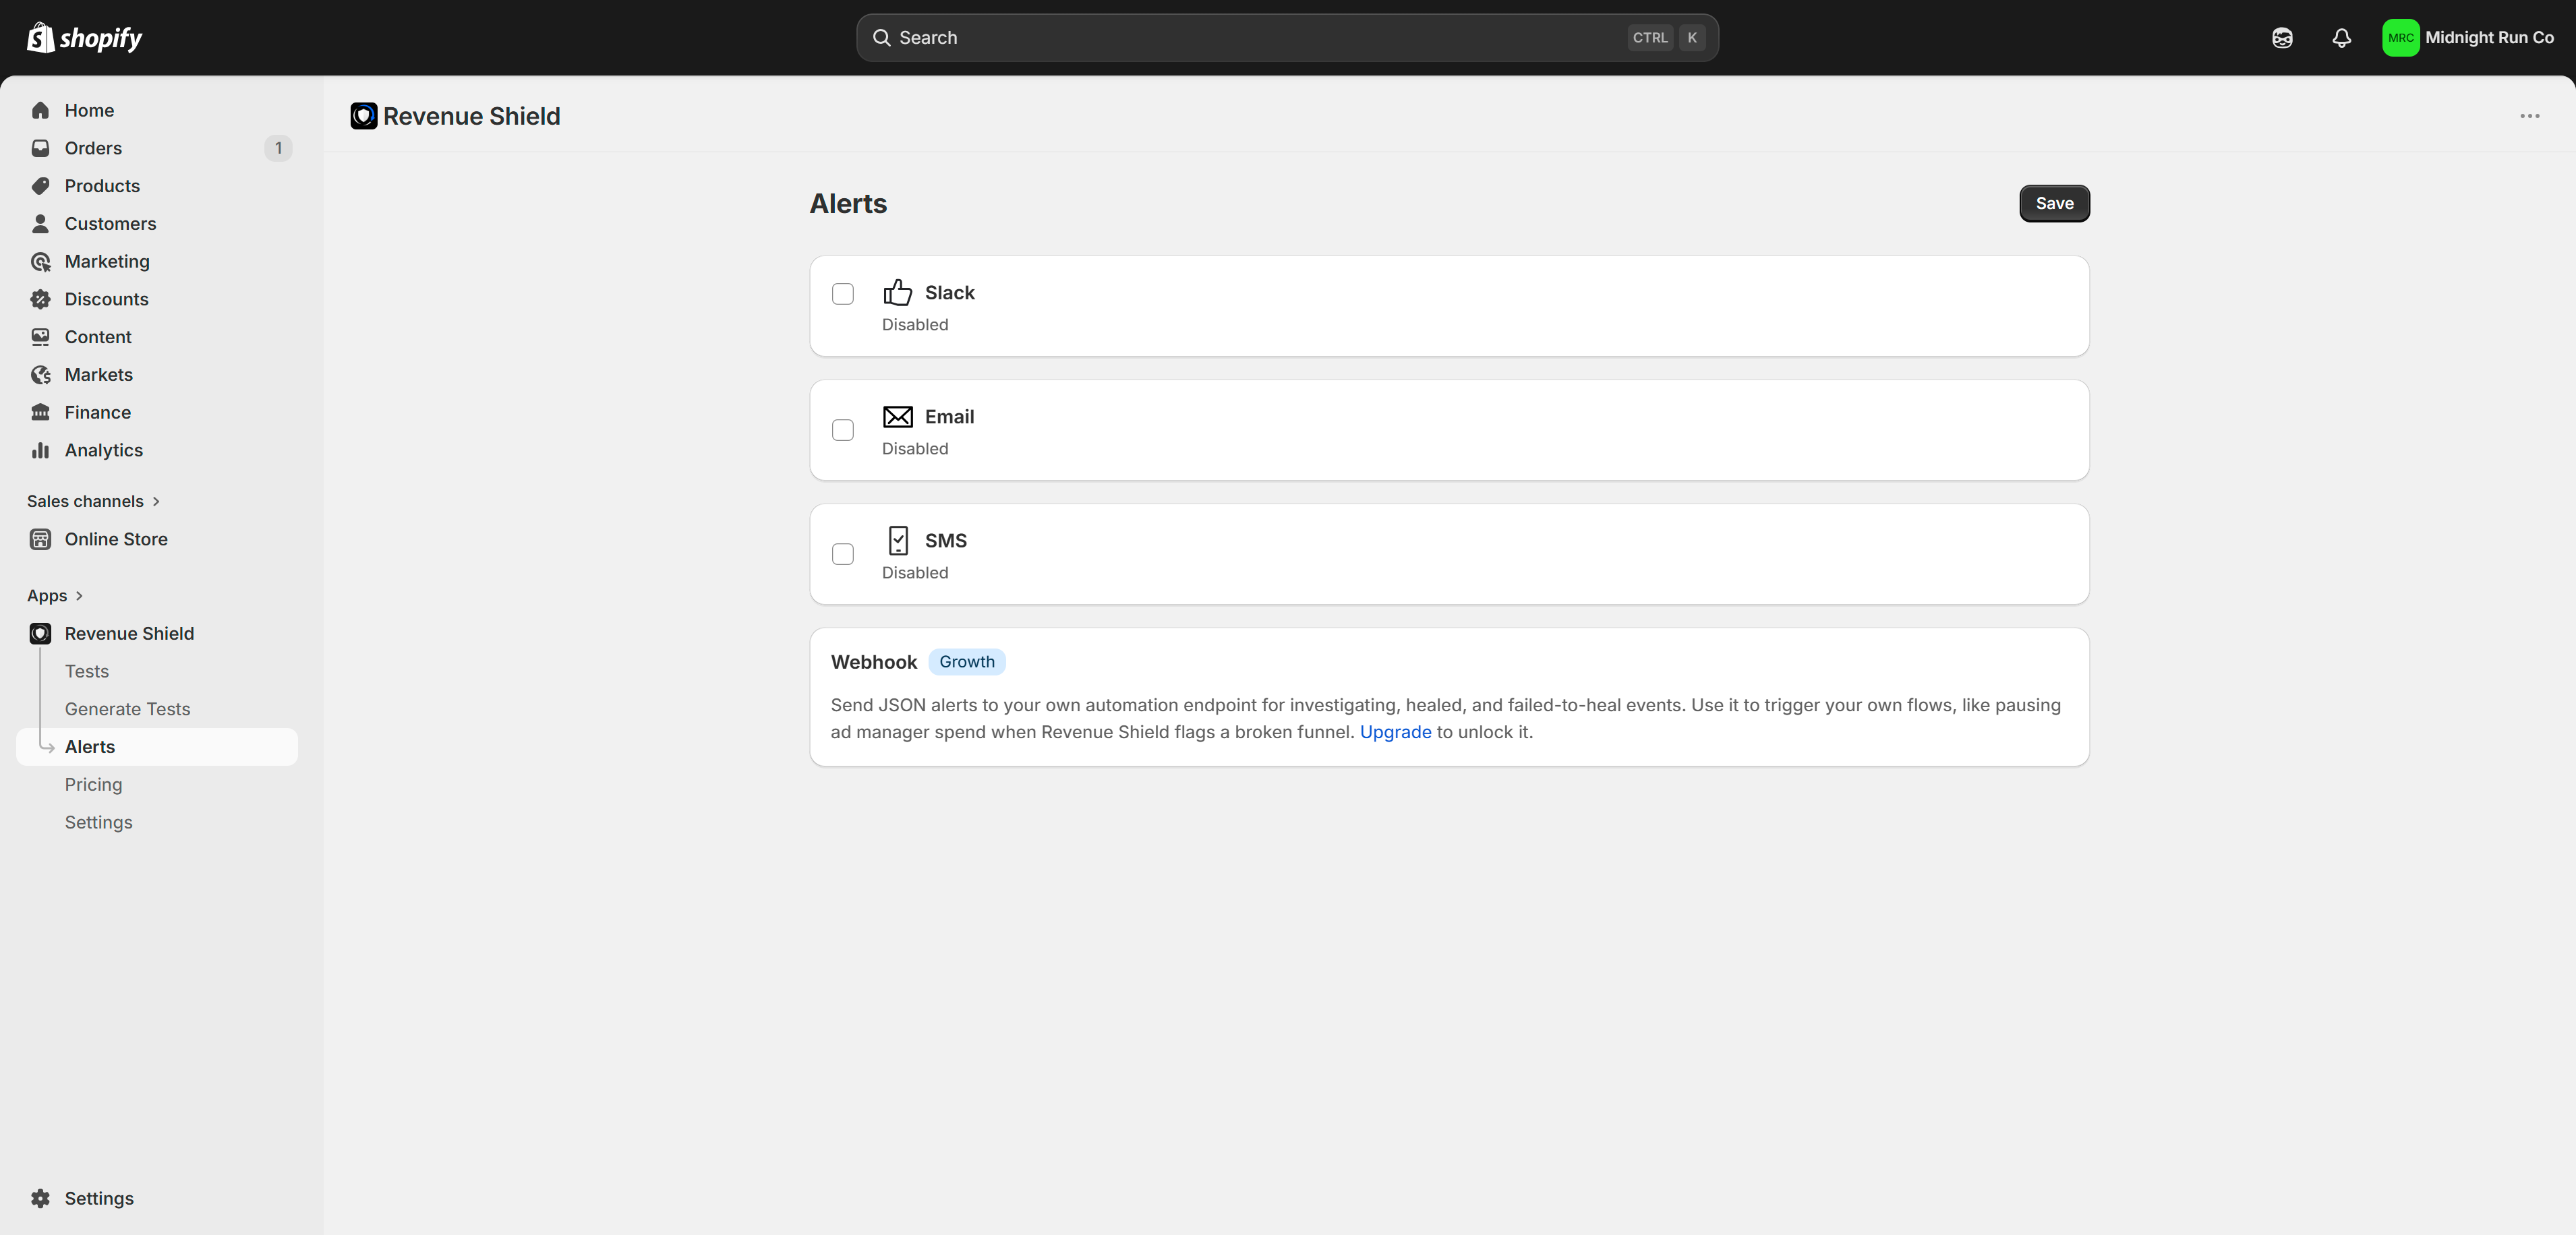This screenshot has height=1235, width=2576.
Task: Click the Slack label text
Action: pyautogui.click(x=949, y=292)
